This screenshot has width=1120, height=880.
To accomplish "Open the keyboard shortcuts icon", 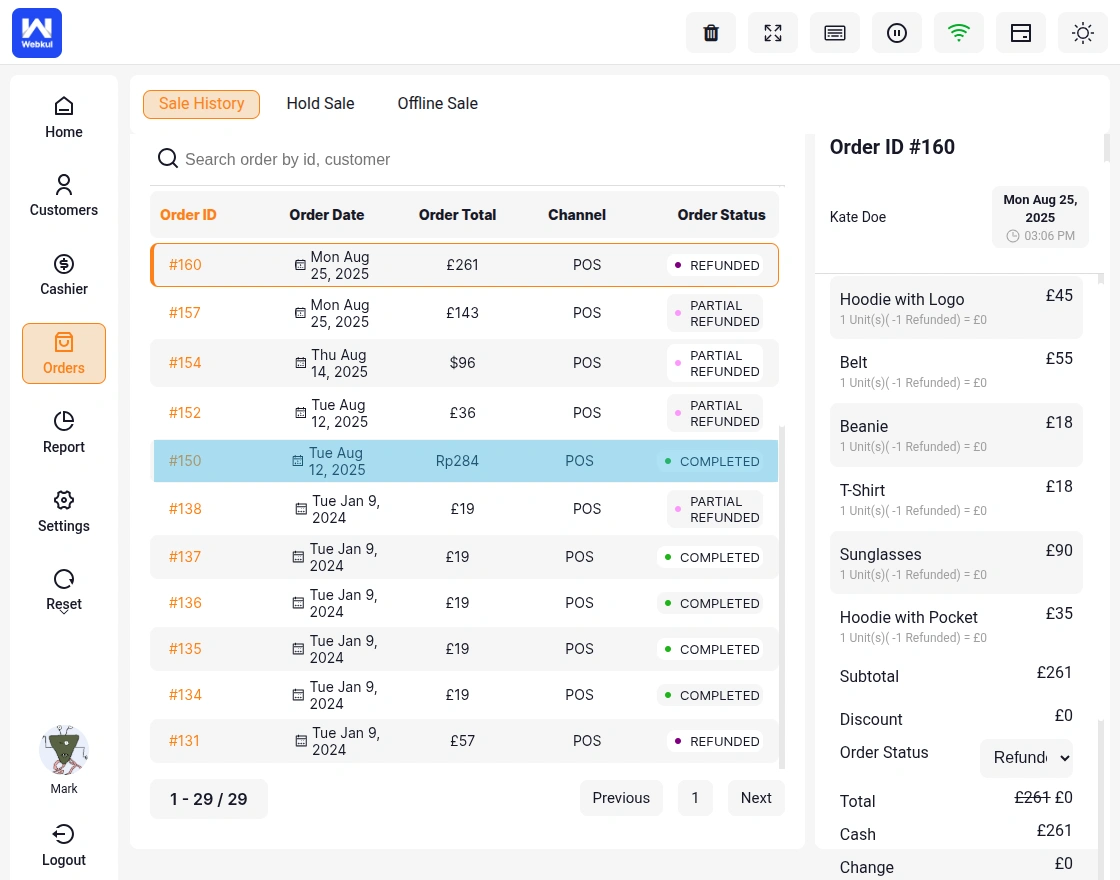I will pos(835,33).
